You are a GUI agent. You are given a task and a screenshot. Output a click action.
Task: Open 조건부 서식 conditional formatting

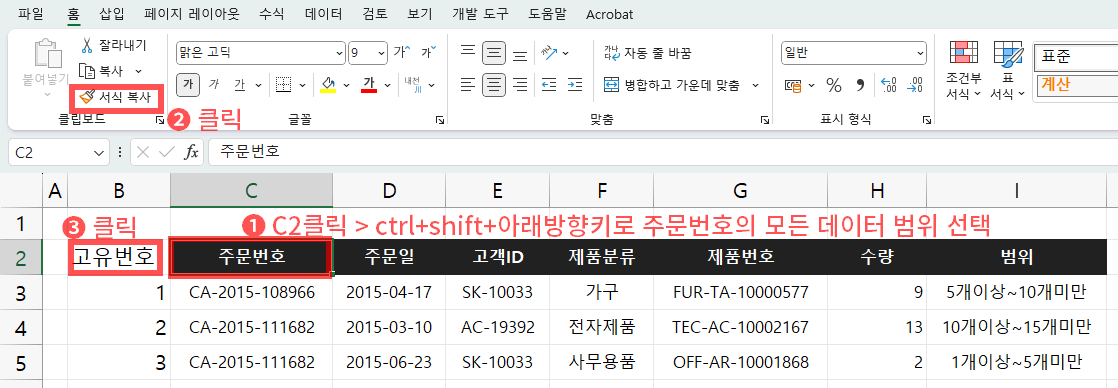pyautogui.click(x=963, y=70)
